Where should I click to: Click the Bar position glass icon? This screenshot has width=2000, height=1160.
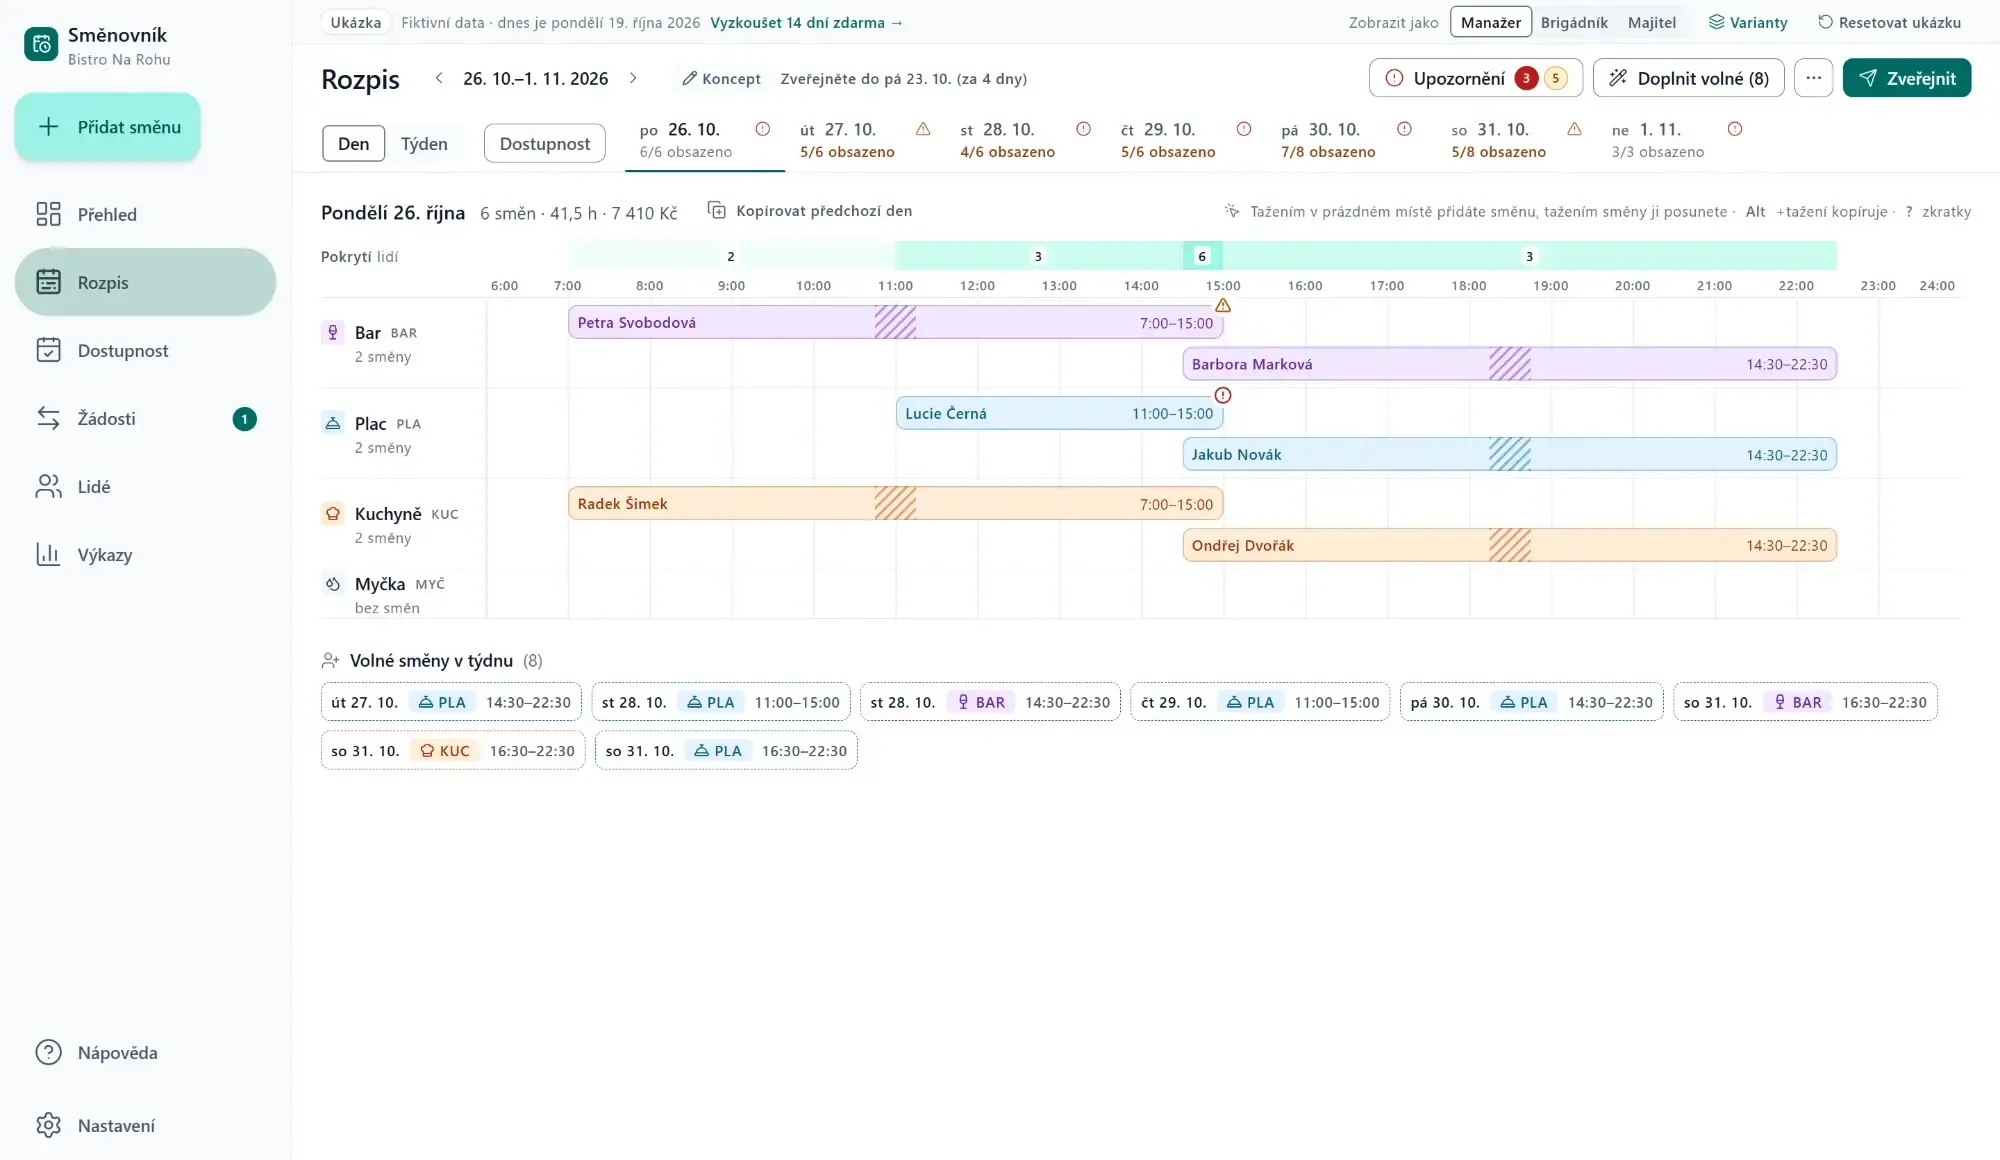coord(333,332)
